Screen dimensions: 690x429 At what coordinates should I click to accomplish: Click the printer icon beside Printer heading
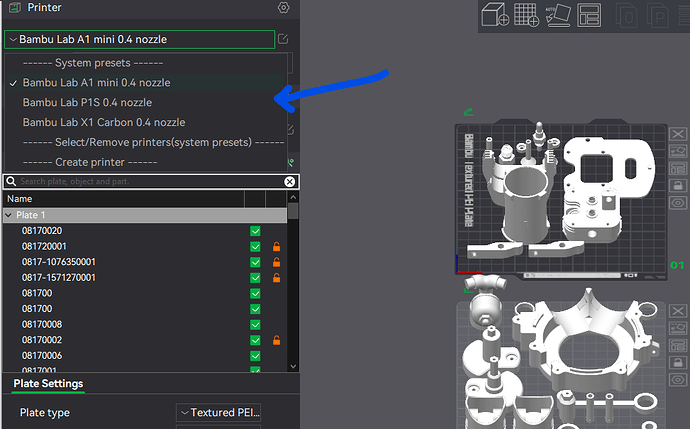point(15,7)
